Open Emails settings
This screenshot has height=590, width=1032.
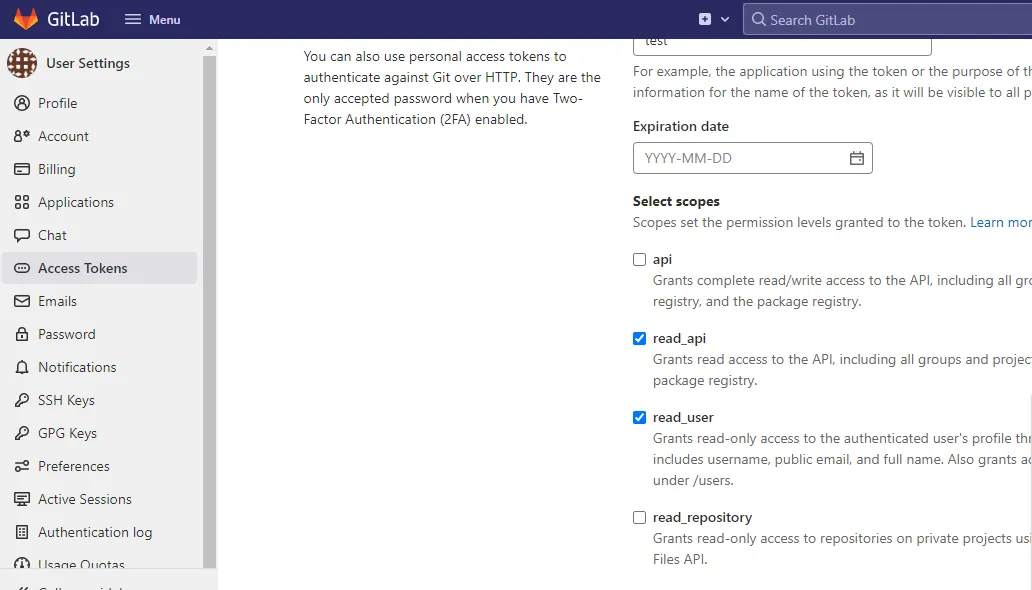click(100, 301)
